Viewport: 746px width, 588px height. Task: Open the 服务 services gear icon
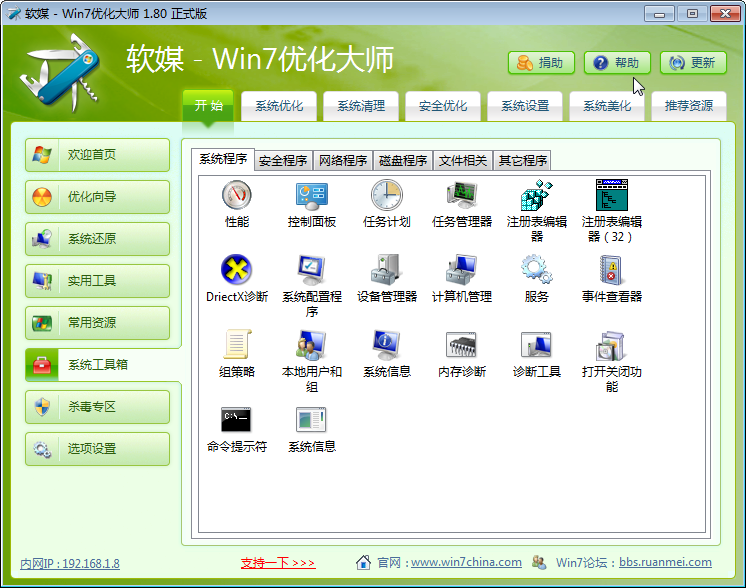pyautogui.click(x=537, y=270)
